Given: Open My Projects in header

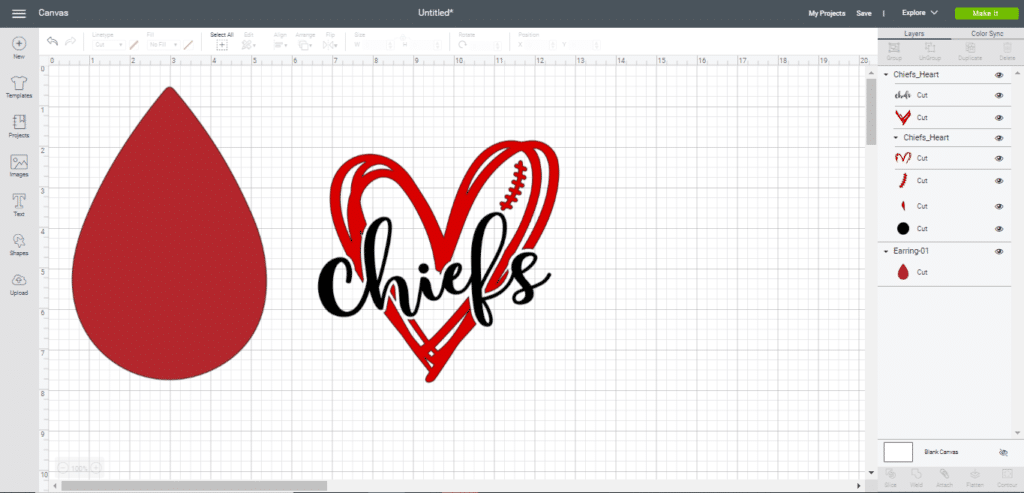Looking at the screenshot, I should 827,13.
